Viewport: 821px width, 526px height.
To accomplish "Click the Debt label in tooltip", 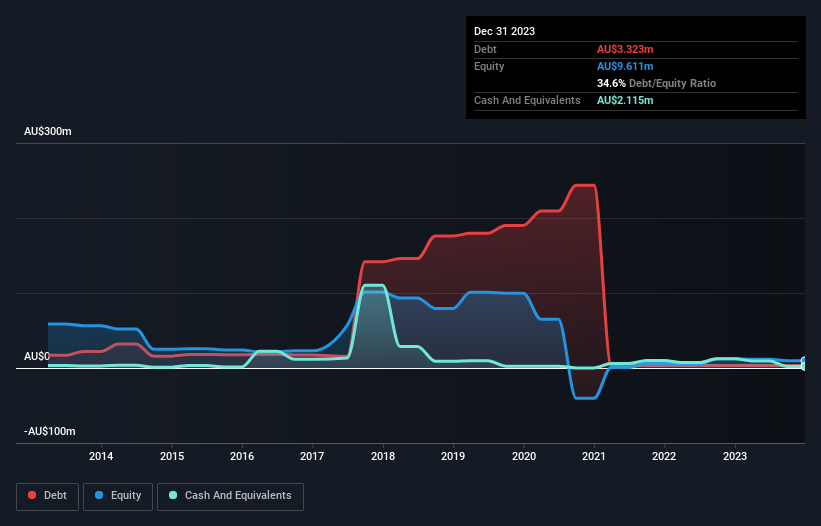I will coord(485,49).
